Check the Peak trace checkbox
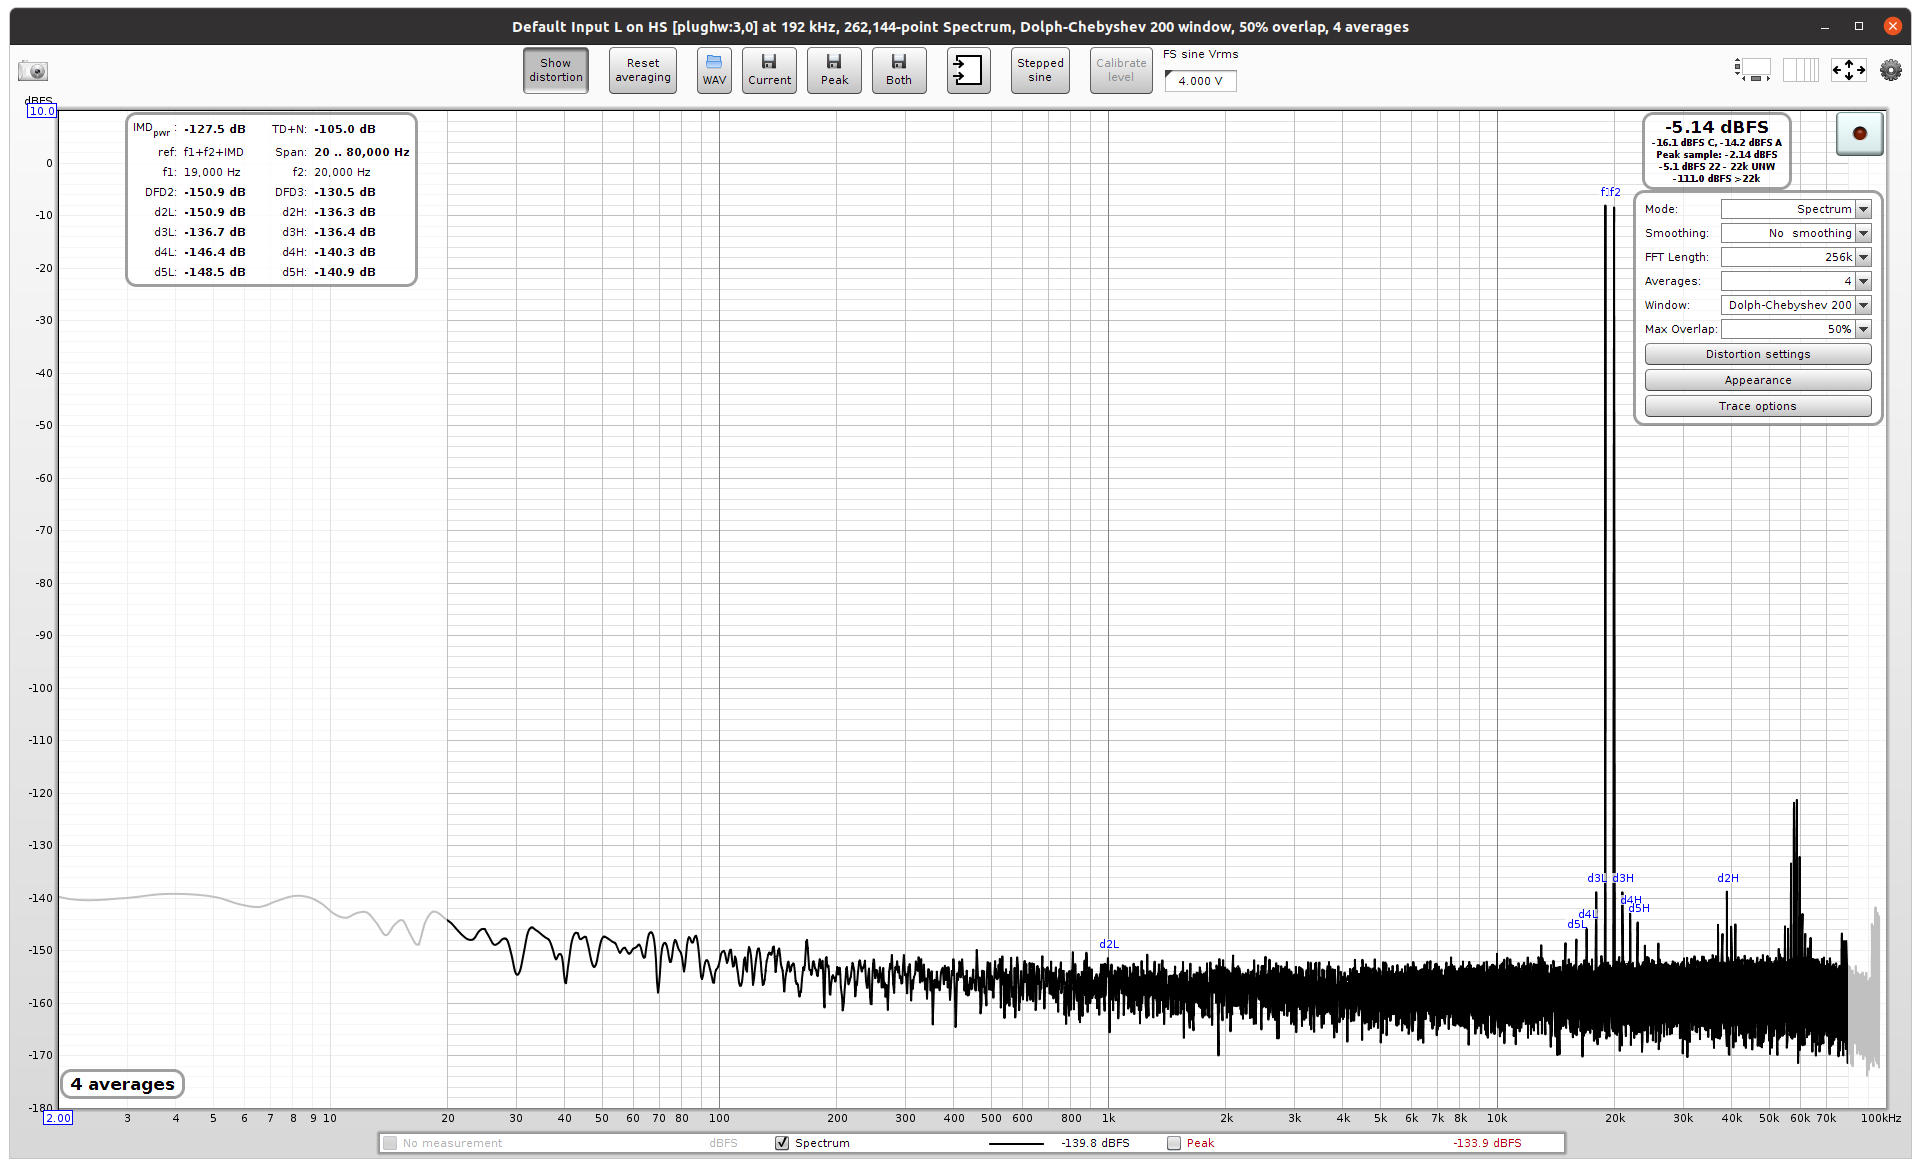 (1174, 1143)
